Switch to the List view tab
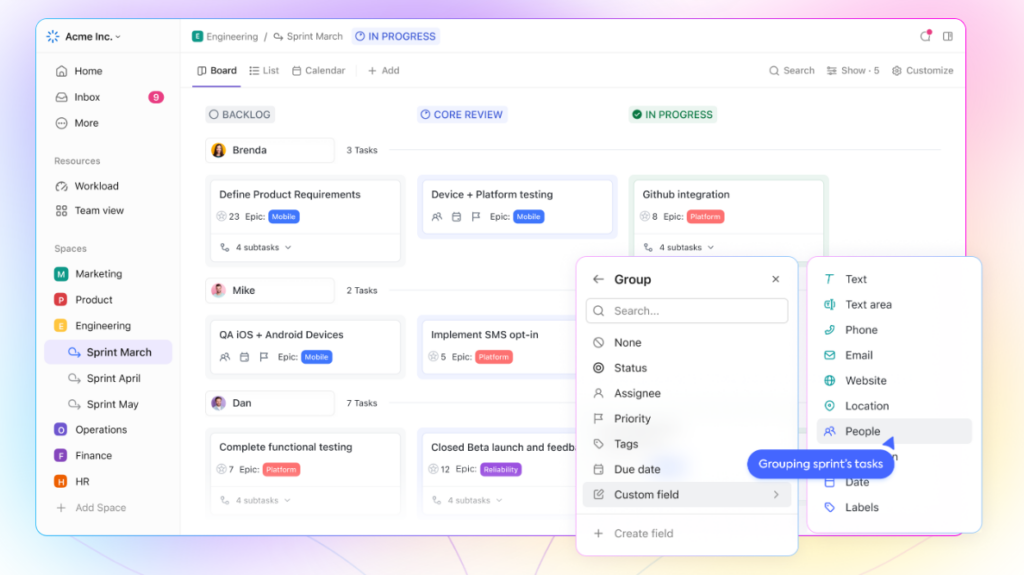This screenshot has height=575, width=1024. (x=264, y=71)
